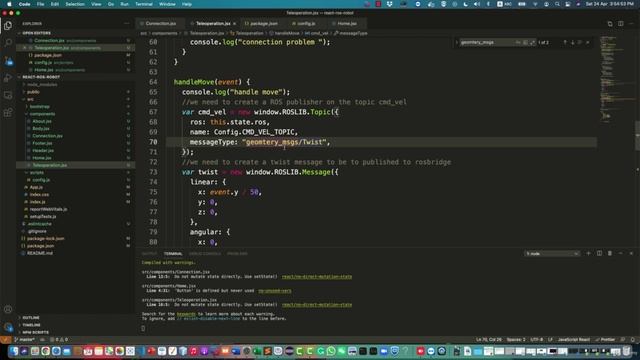
Task: Open the Run and Debug view
Action: coord(8,78)
